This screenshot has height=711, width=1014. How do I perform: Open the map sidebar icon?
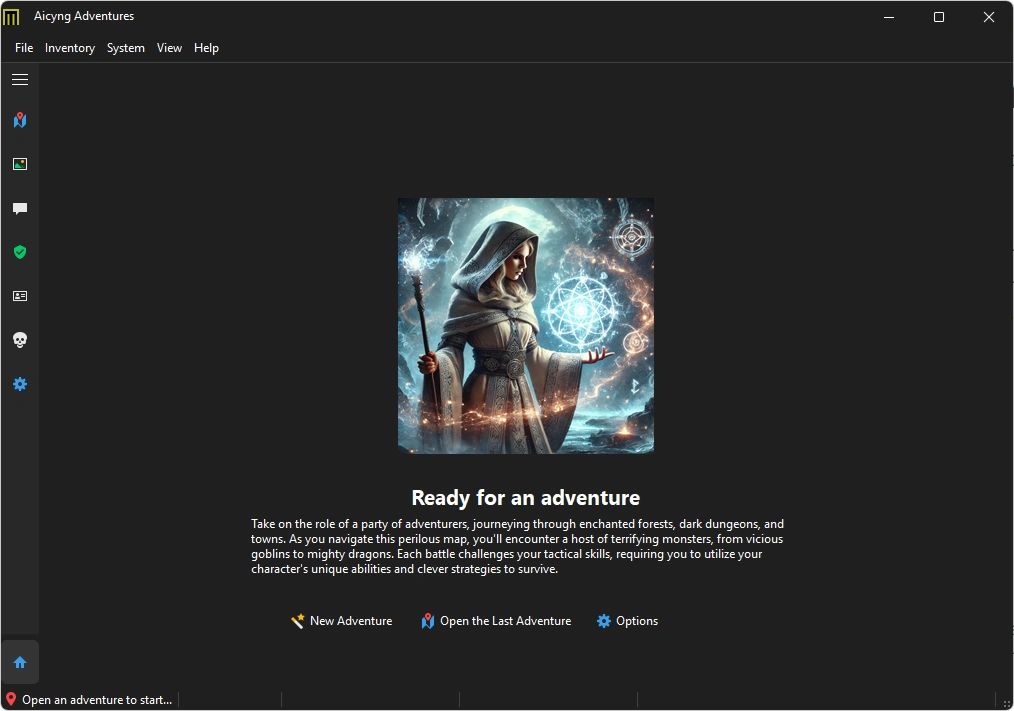pos(20,120)
